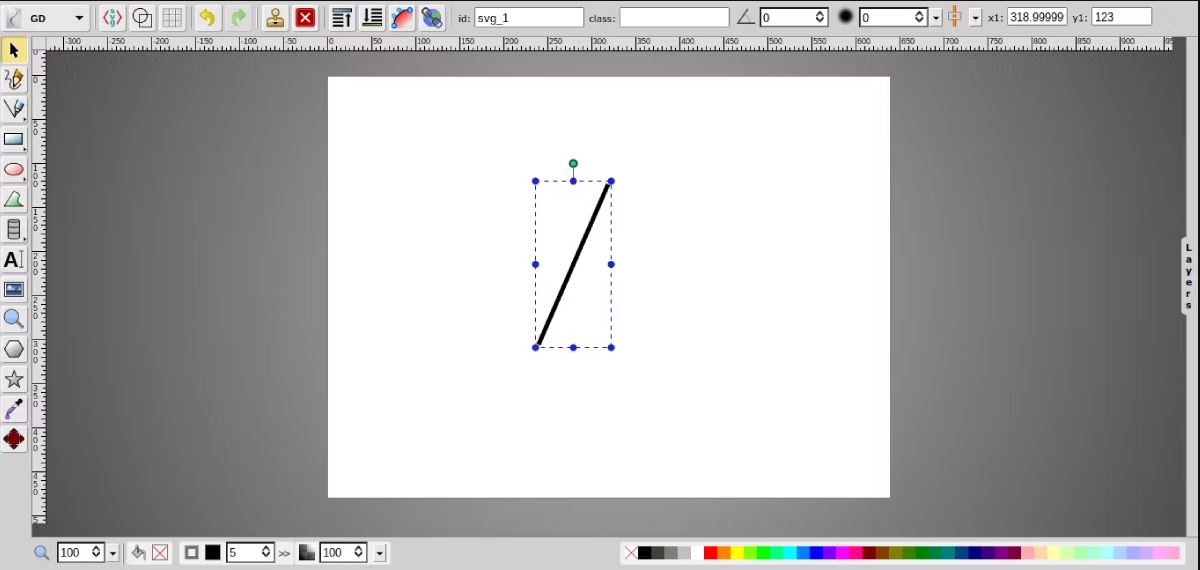Viewport: 1200px width, 570px height.
Task: Click the Redo arrow
Action: [237, 17]
